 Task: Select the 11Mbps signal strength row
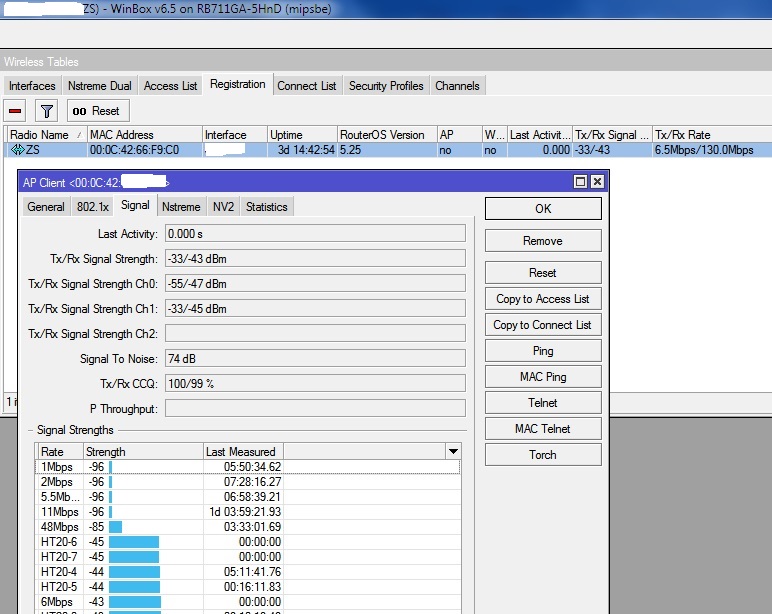click(248, 512)
